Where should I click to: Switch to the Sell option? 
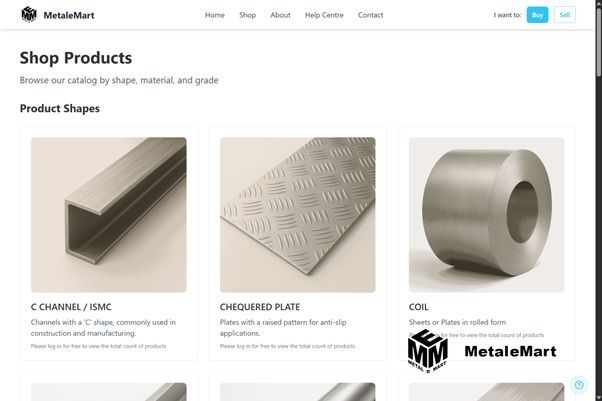click(x=564, y=15)
